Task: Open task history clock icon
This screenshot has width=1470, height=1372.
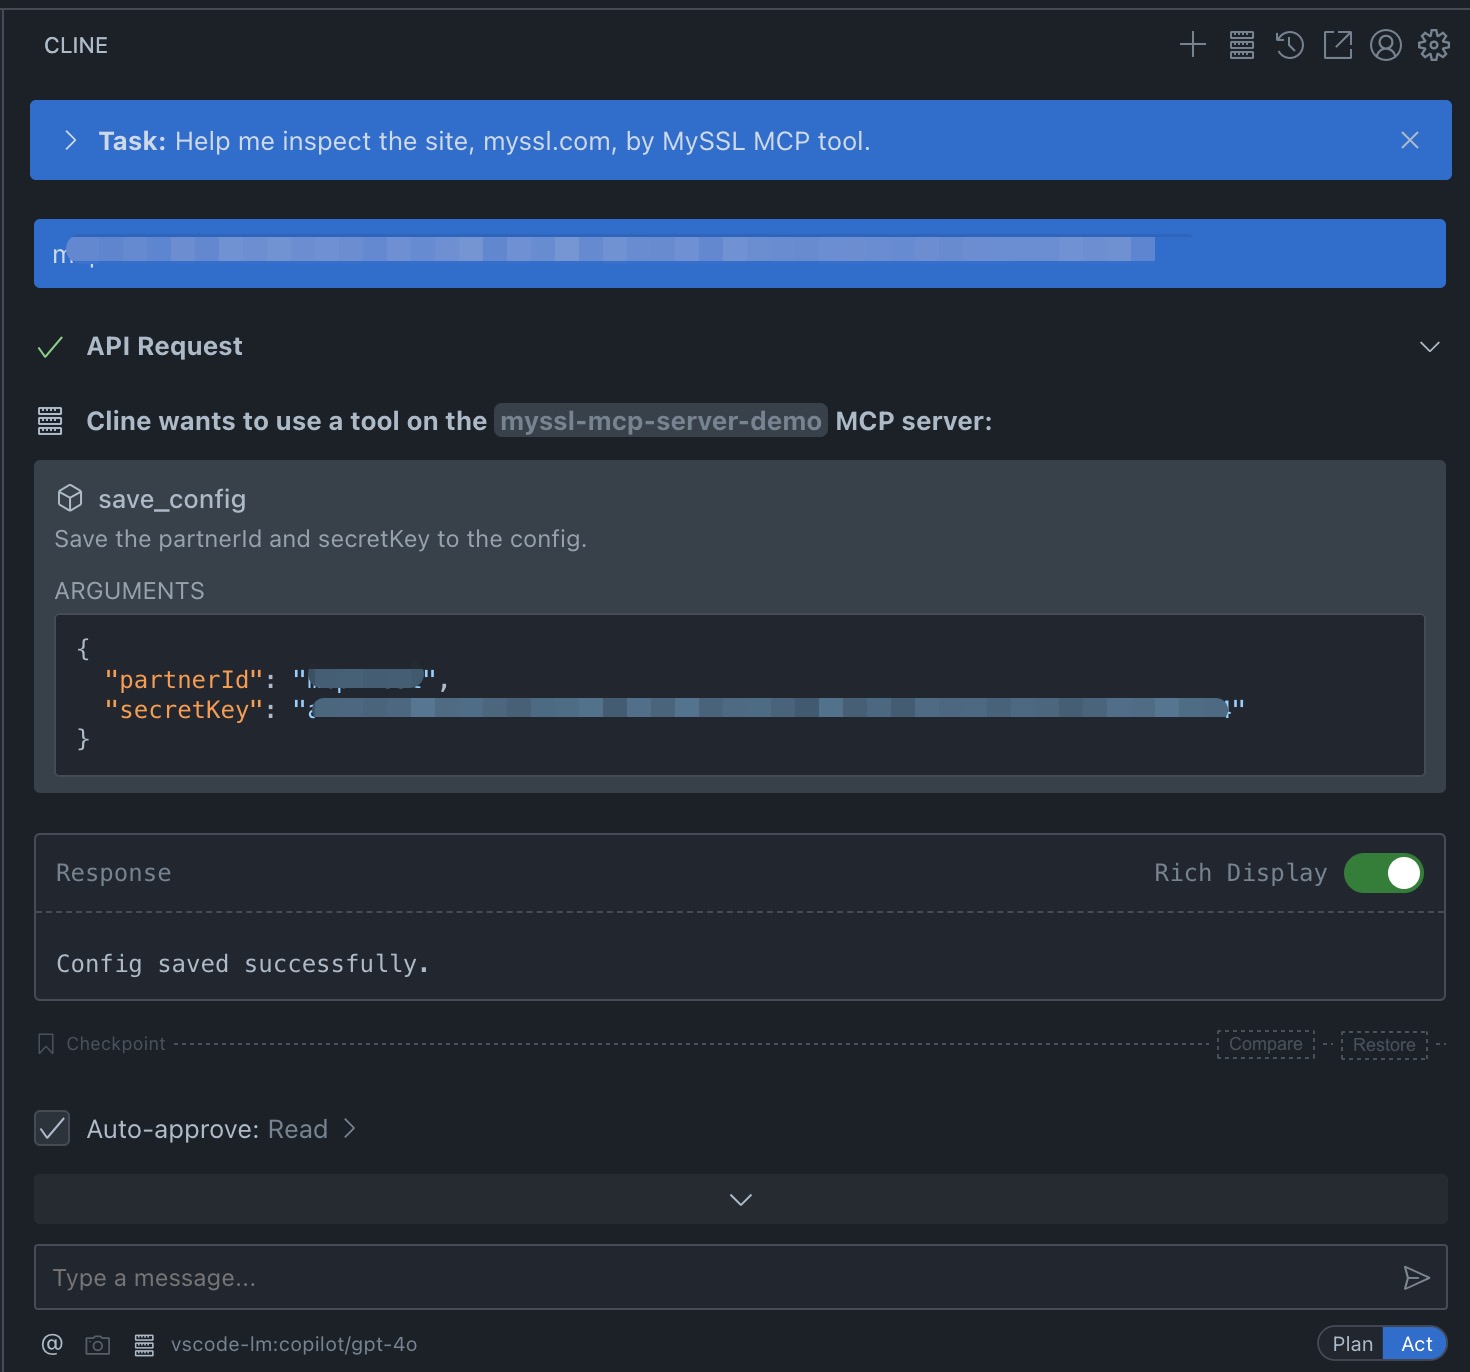Action: (x=1290, y=45)
